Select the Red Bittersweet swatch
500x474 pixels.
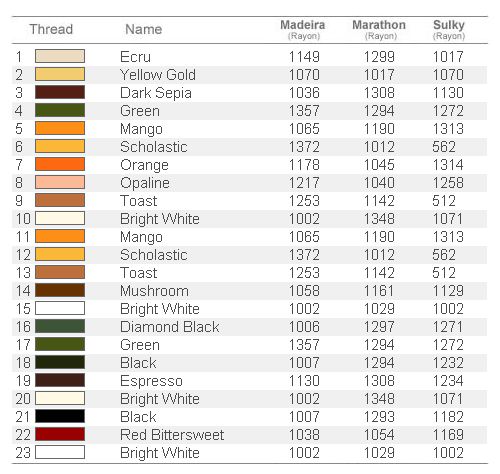tap(60, 434)
